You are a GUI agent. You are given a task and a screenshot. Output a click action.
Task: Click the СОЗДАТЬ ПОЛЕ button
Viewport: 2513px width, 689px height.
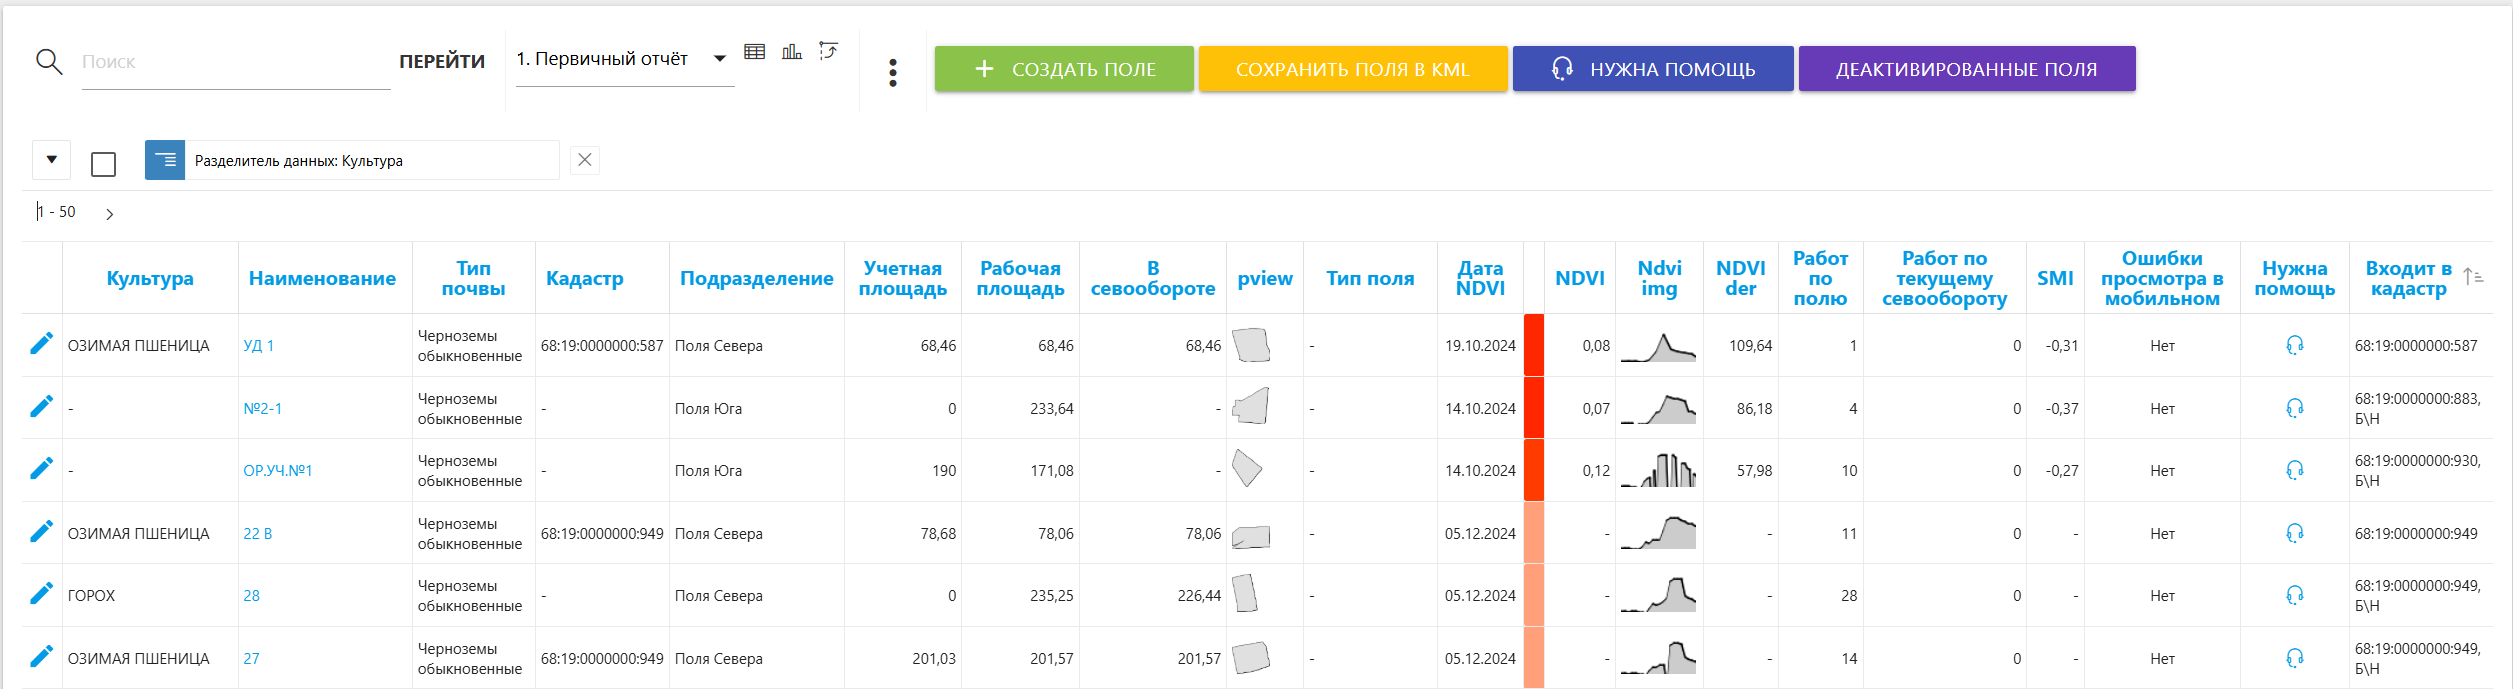[x=1064, y=69]
